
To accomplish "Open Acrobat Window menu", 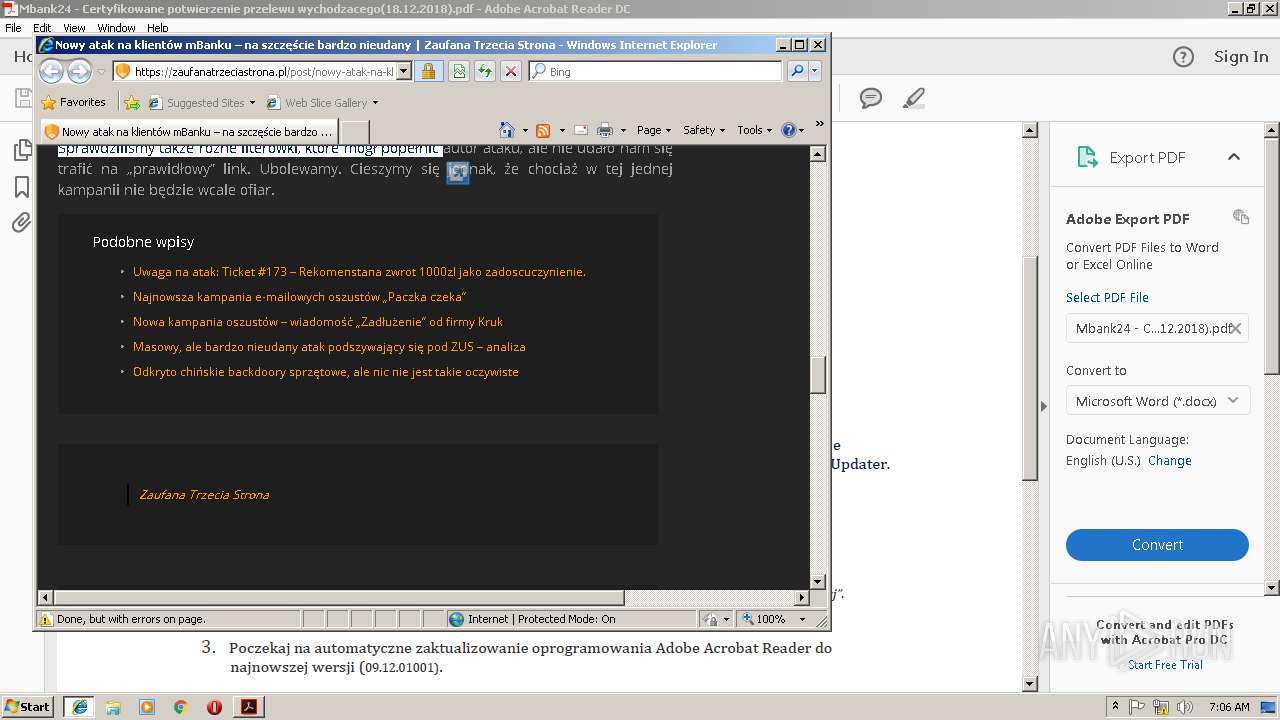I will coord(117,28).
